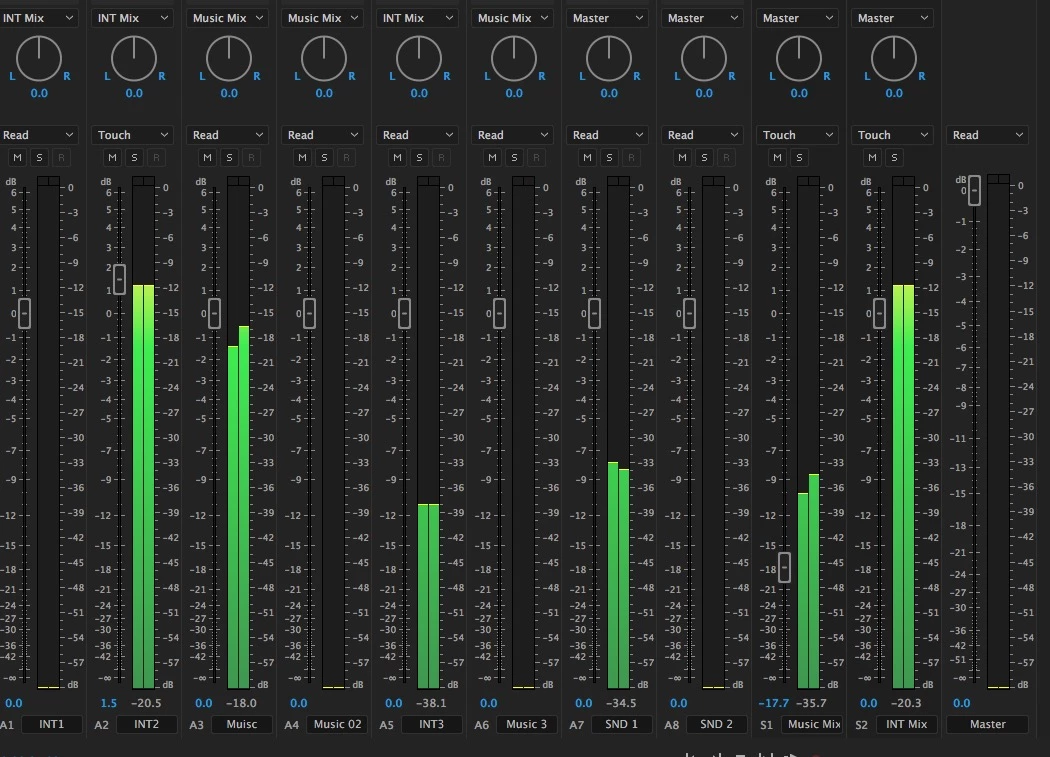Image resolution: width=1050 pixels, height=757 pixels.
Task: Open output assignment dropdown for A1 INT1
Action: 38,18
